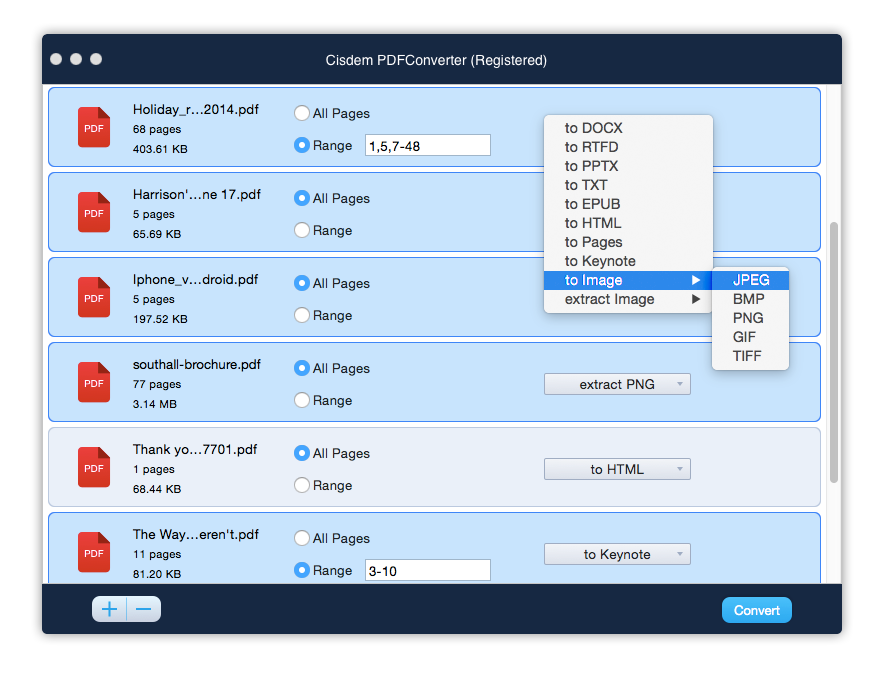Click the 68 pages label
Image resolution: width=884 pixels, height=684 pixels.
click(x=157, y=129)
